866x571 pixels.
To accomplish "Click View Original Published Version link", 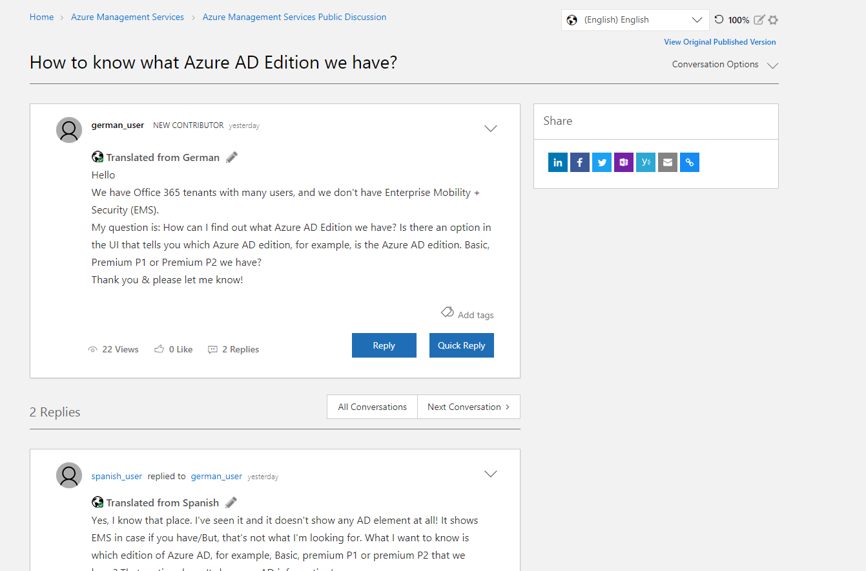I will 720,42.
